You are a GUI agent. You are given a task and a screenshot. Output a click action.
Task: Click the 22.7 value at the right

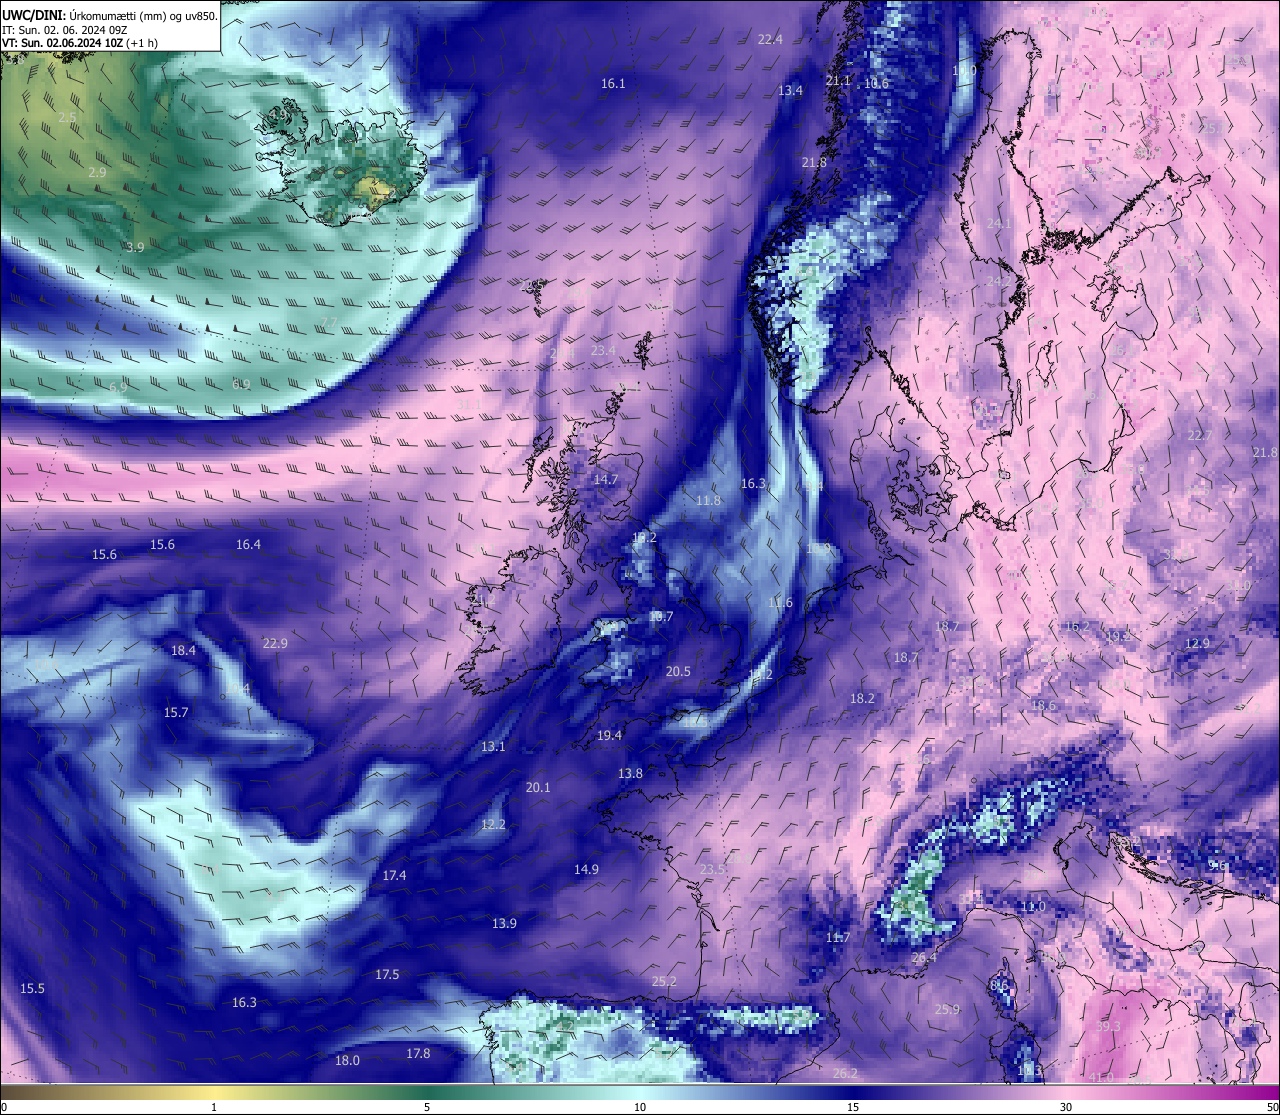1199,435
